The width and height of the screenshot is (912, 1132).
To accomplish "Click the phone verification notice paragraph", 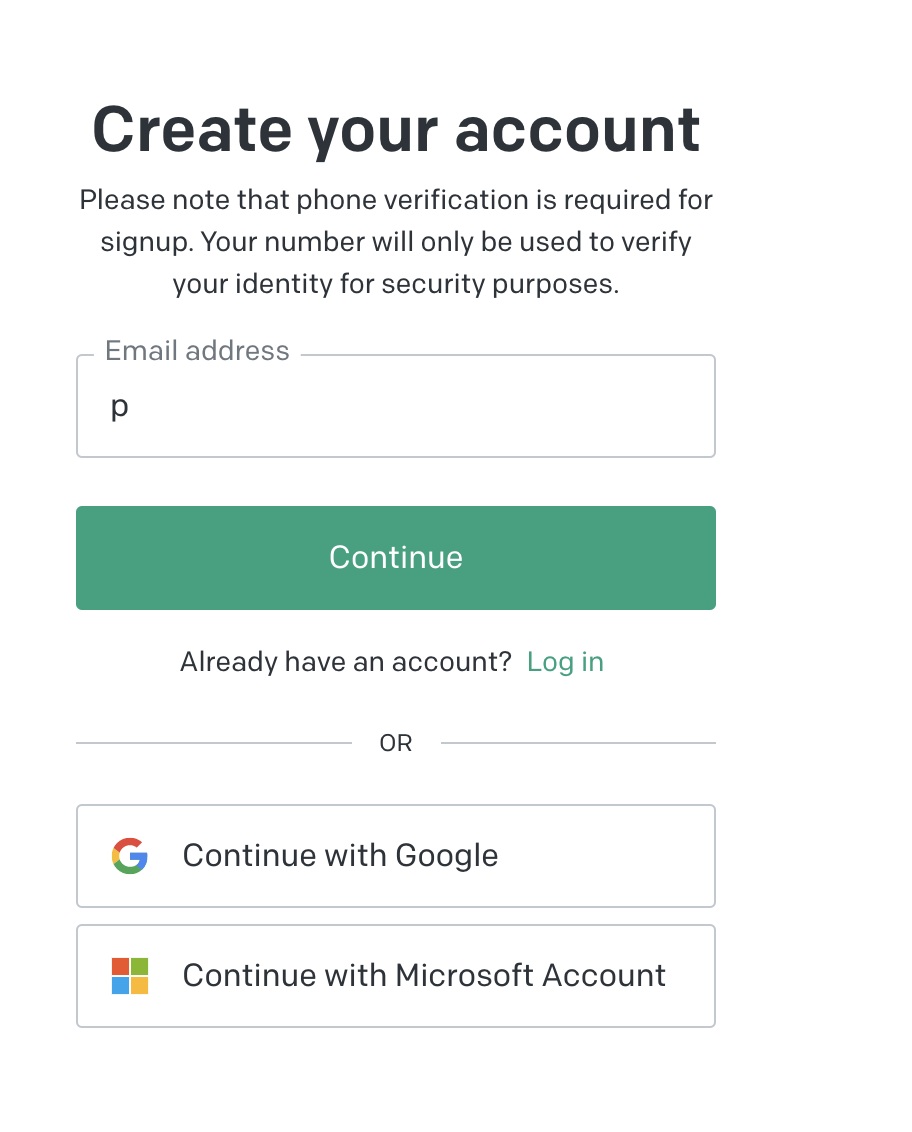I will pyautogui.click(x=395, y=242).
